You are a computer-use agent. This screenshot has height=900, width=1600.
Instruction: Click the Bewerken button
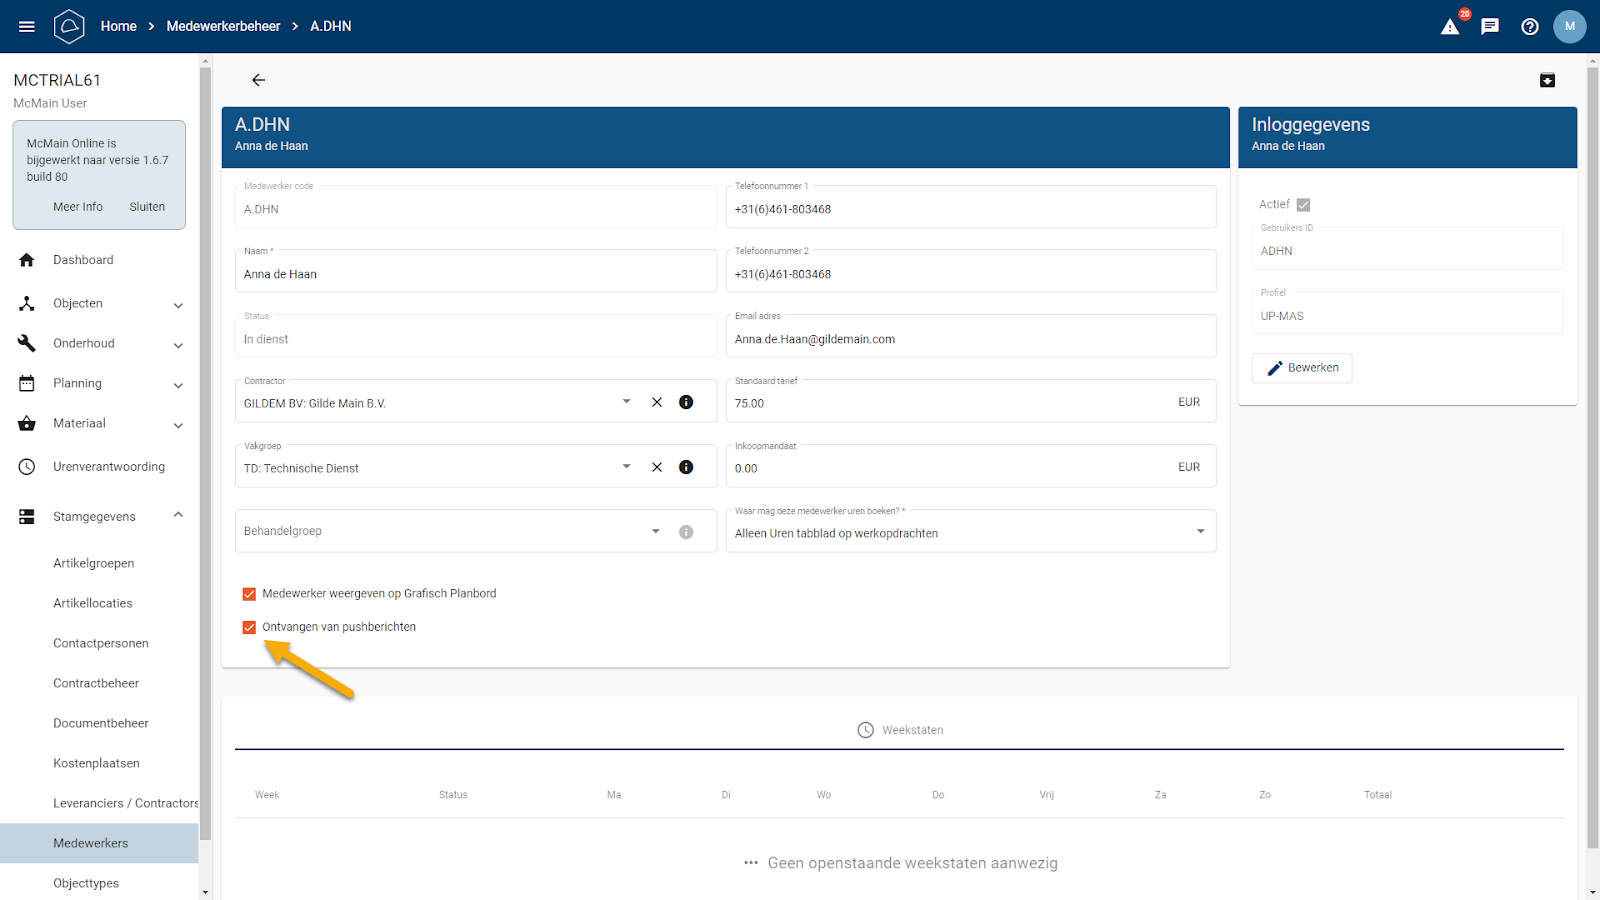[x=1302, y=368]
